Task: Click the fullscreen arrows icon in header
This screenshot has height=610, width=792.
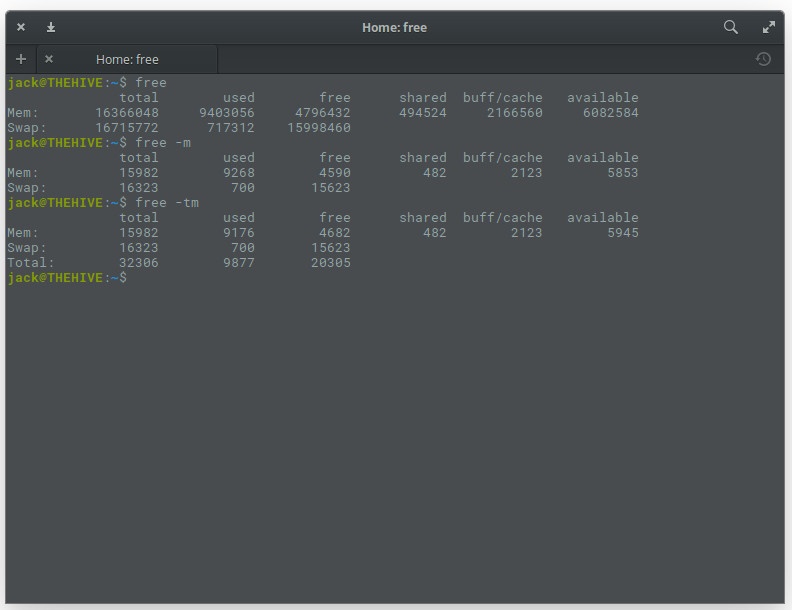Action: (x=769, y=27)
